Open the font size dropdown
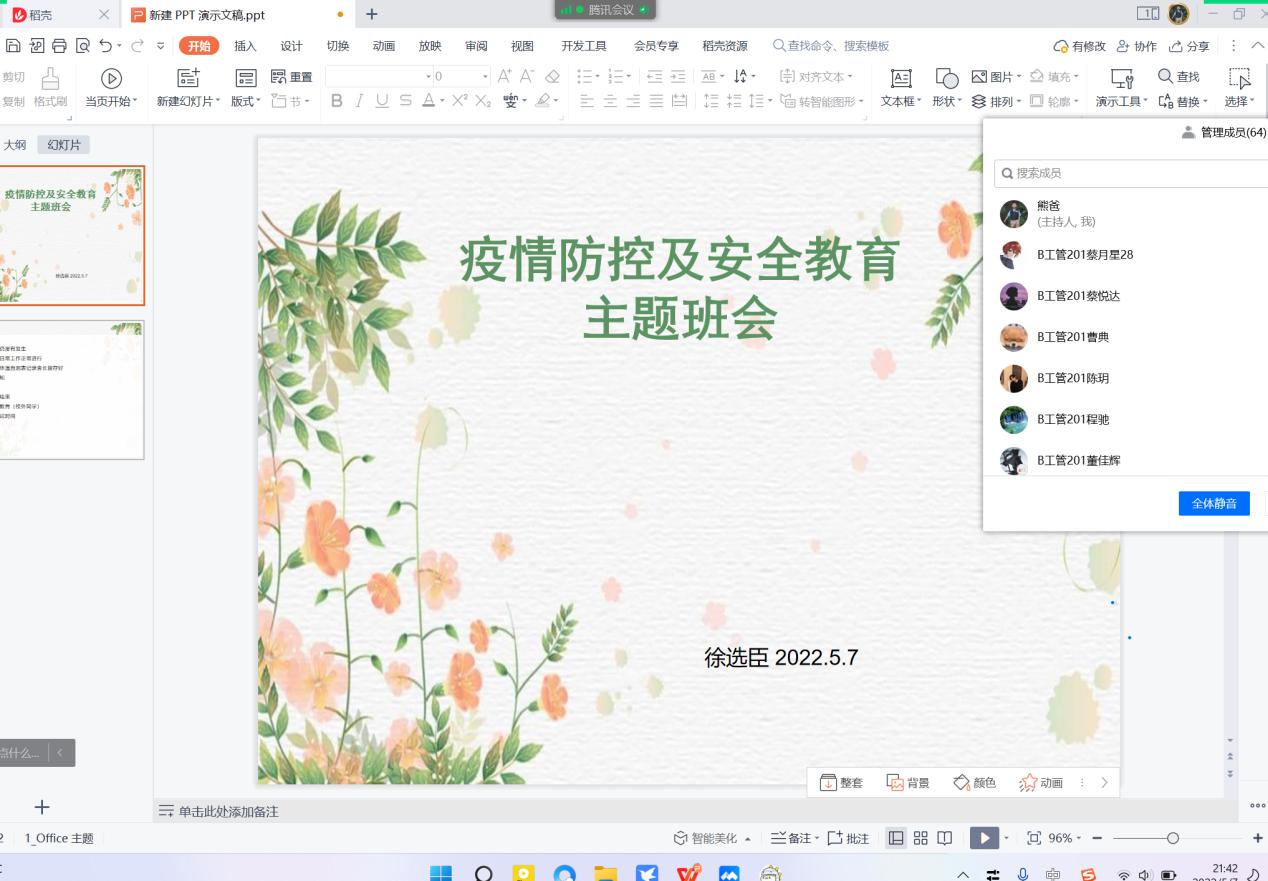Viewport: 1268px width, 881px height. [x=486, y=77]
